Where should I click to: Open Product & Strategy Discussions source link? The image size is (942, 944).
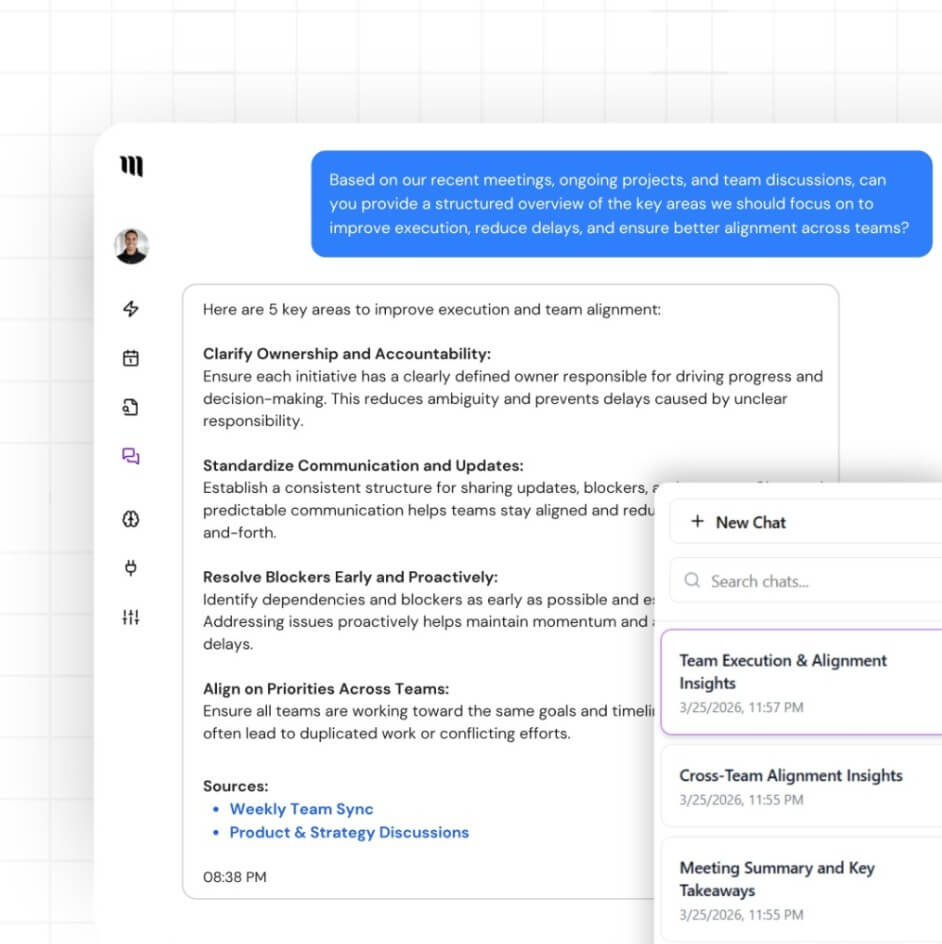tap(349, 833)
